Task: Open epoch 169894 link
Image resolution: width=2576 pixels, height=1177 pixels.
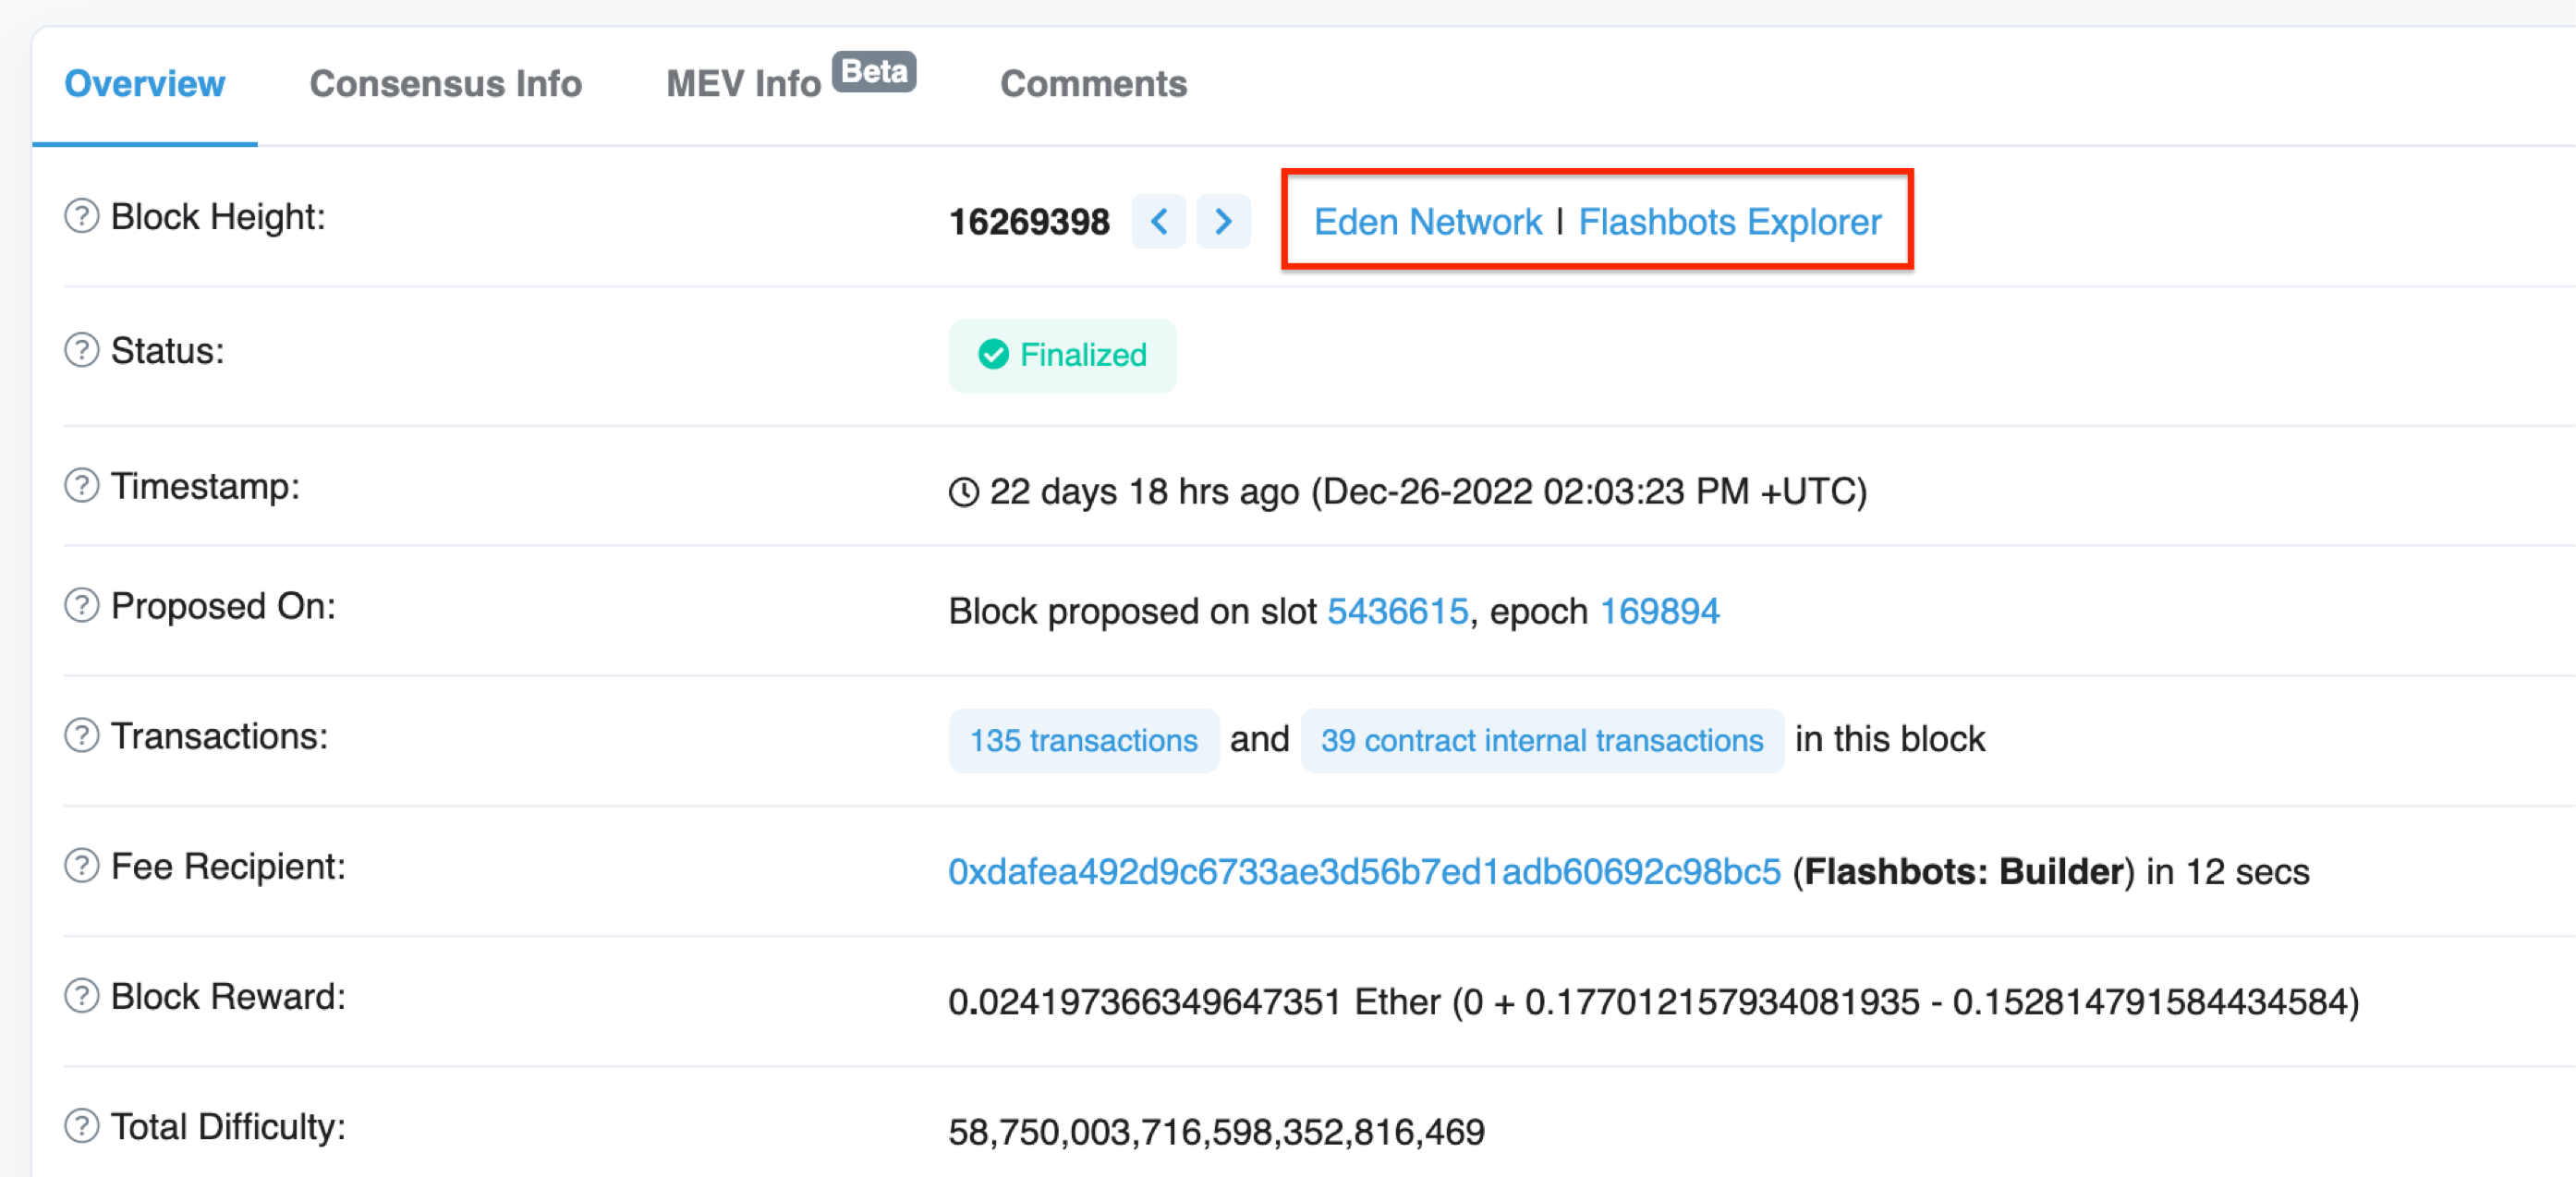Action: click(x=1659, y=611)
